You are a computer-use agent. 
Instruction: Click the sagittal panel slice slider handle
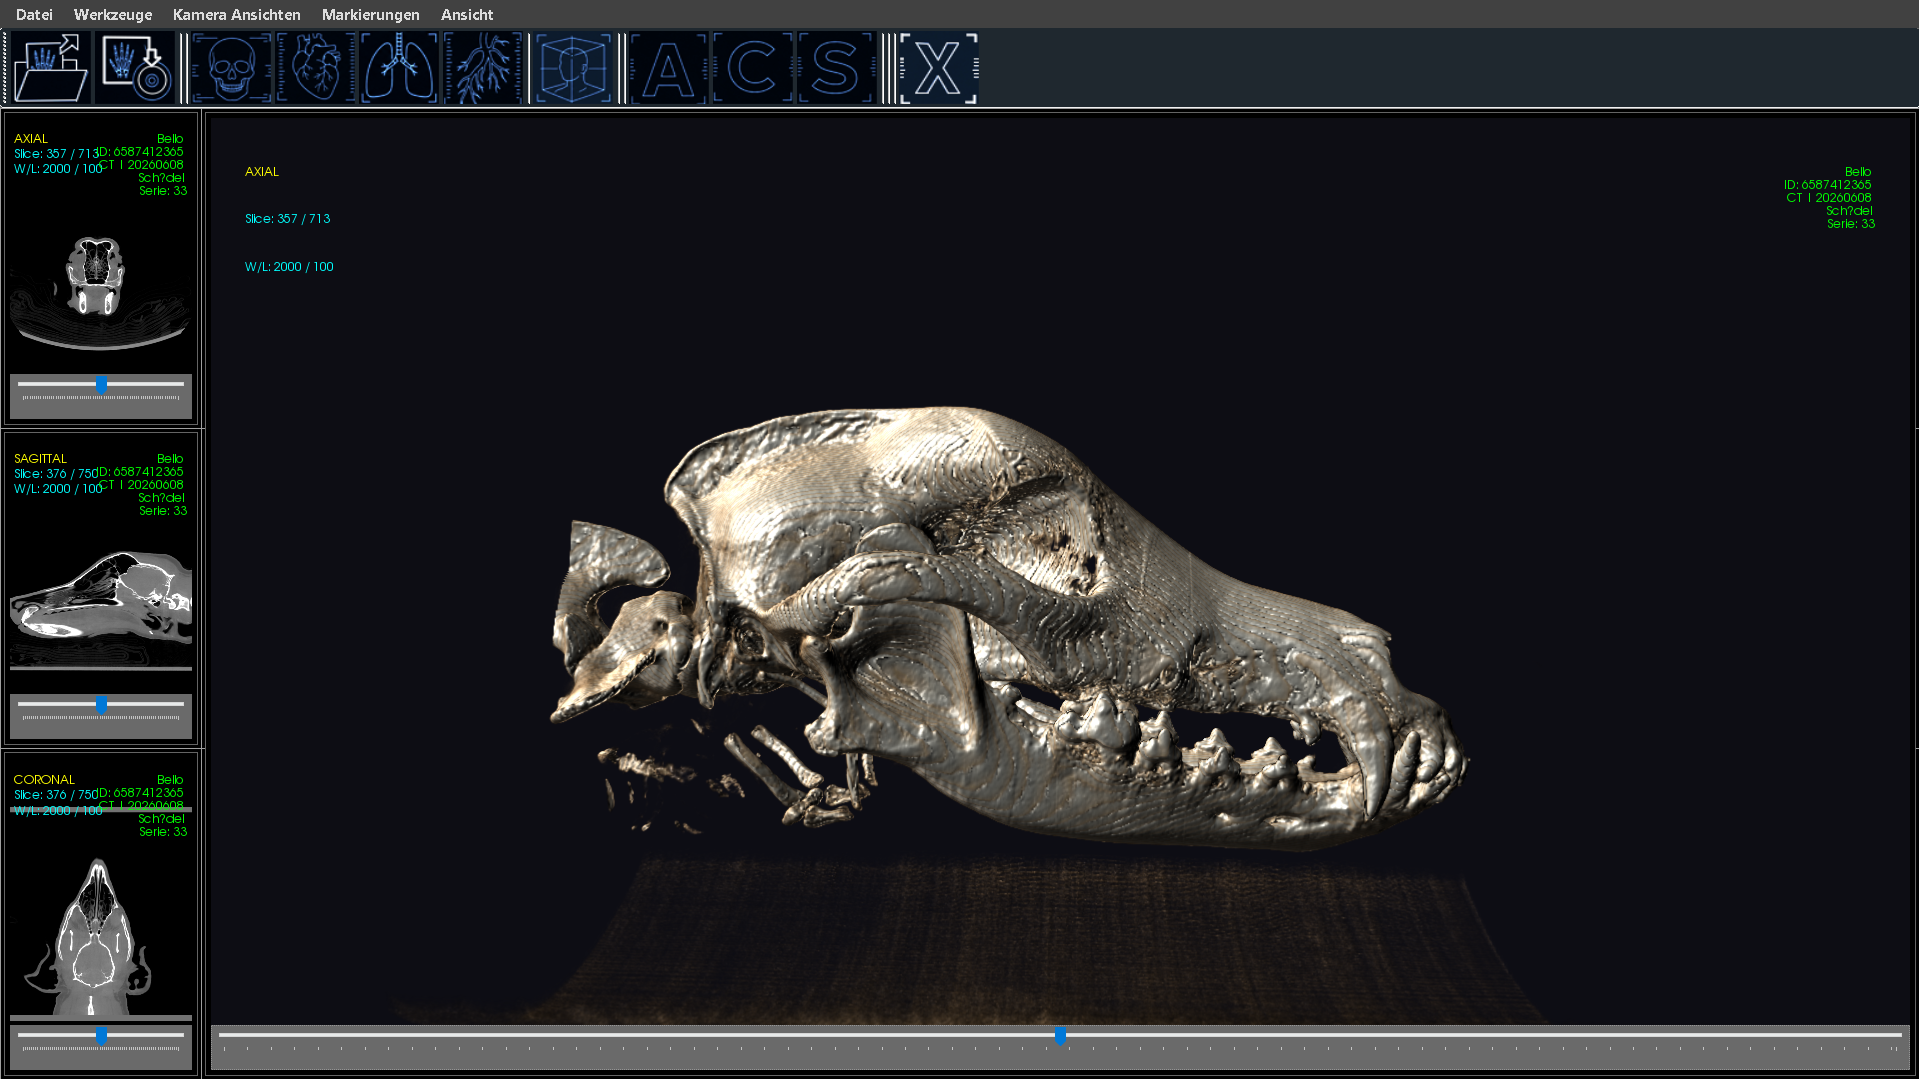pyautogui.click(x=101, y=705)
